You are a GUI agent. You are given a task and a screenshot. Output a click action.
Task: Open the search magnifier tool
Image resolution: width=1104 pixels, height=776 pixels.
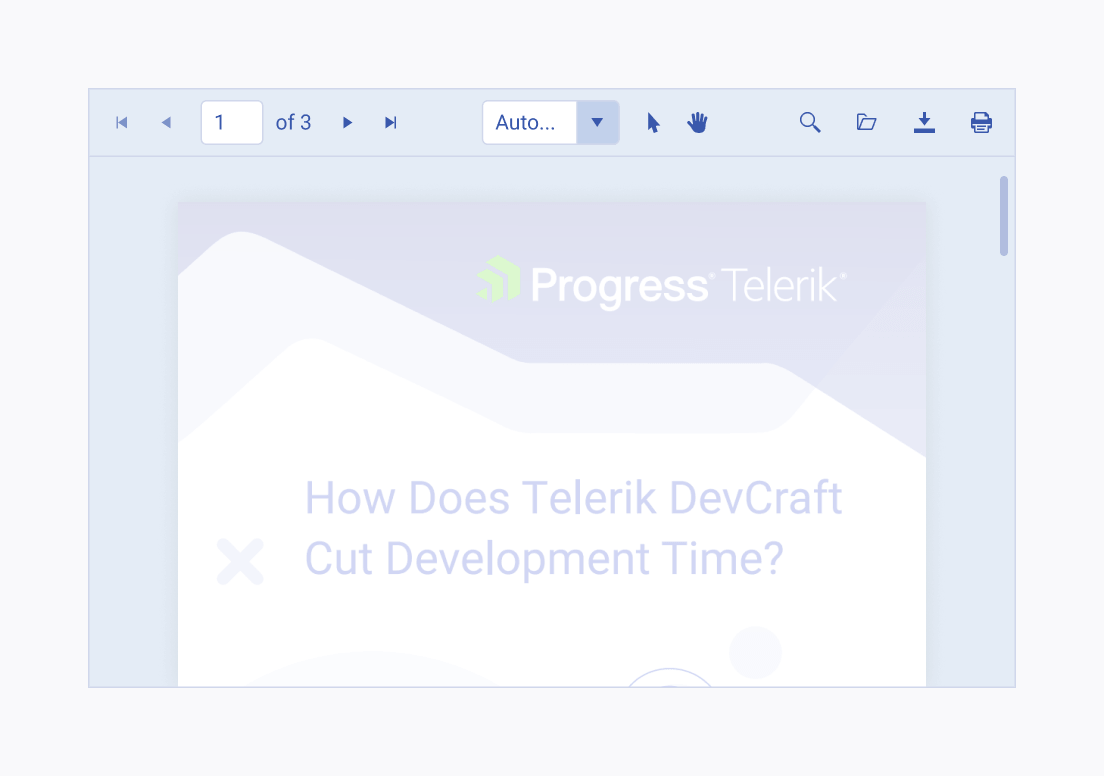click(810, 123)
